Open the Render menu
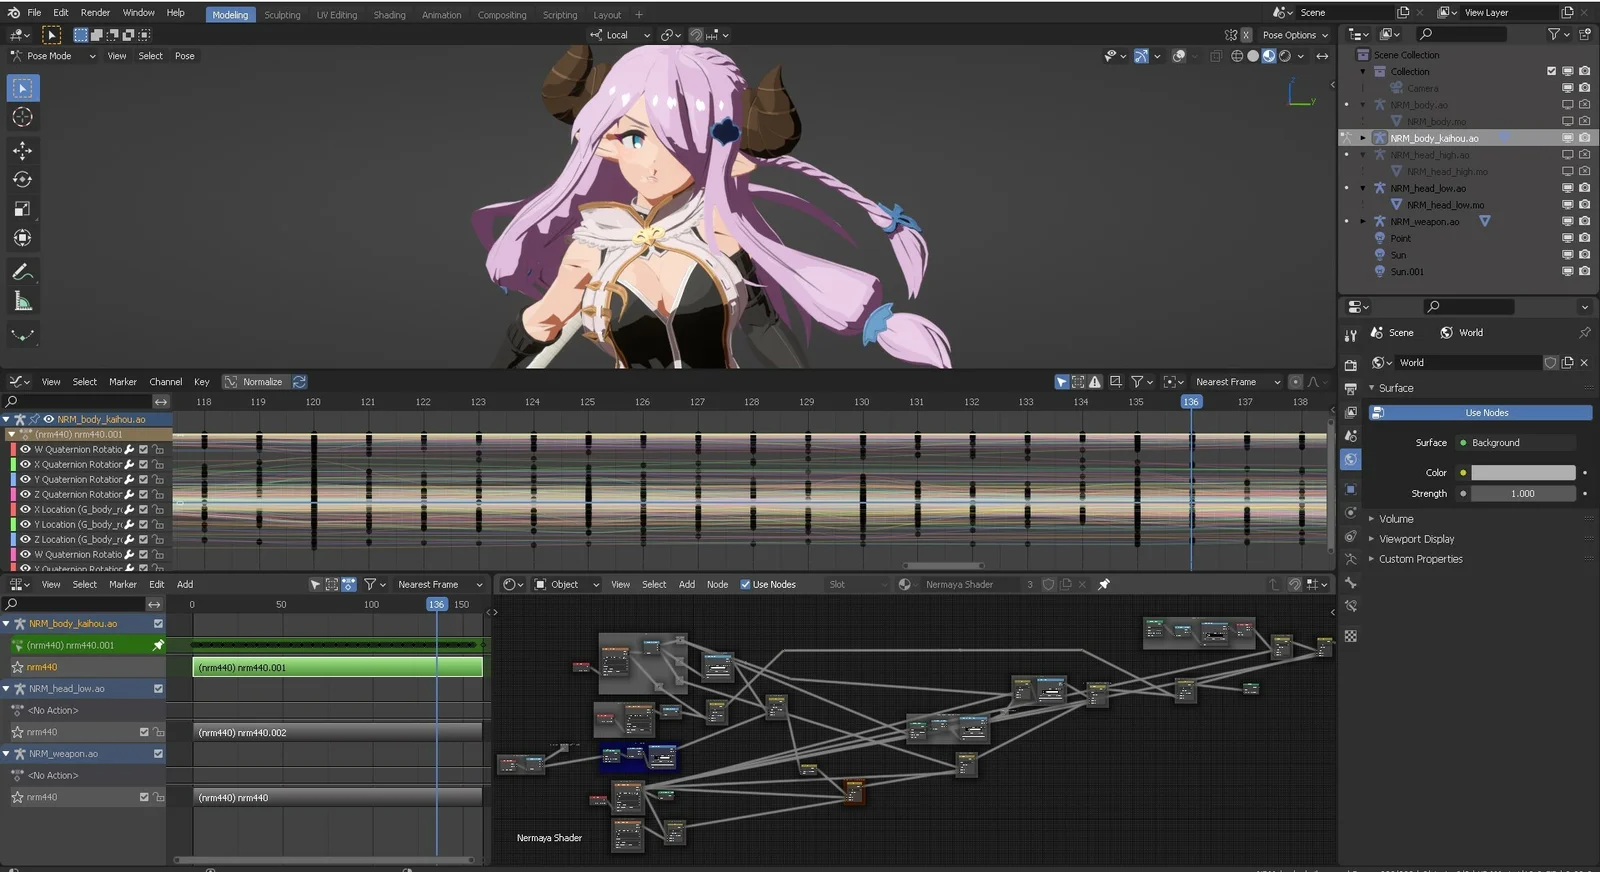 click(x=95, y=13)
